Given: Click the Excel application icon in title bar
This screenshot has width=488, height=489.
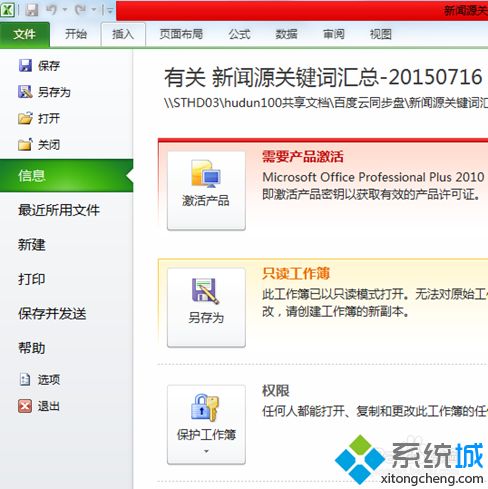Looking at the screenshot, I should [x=7, y=10].
